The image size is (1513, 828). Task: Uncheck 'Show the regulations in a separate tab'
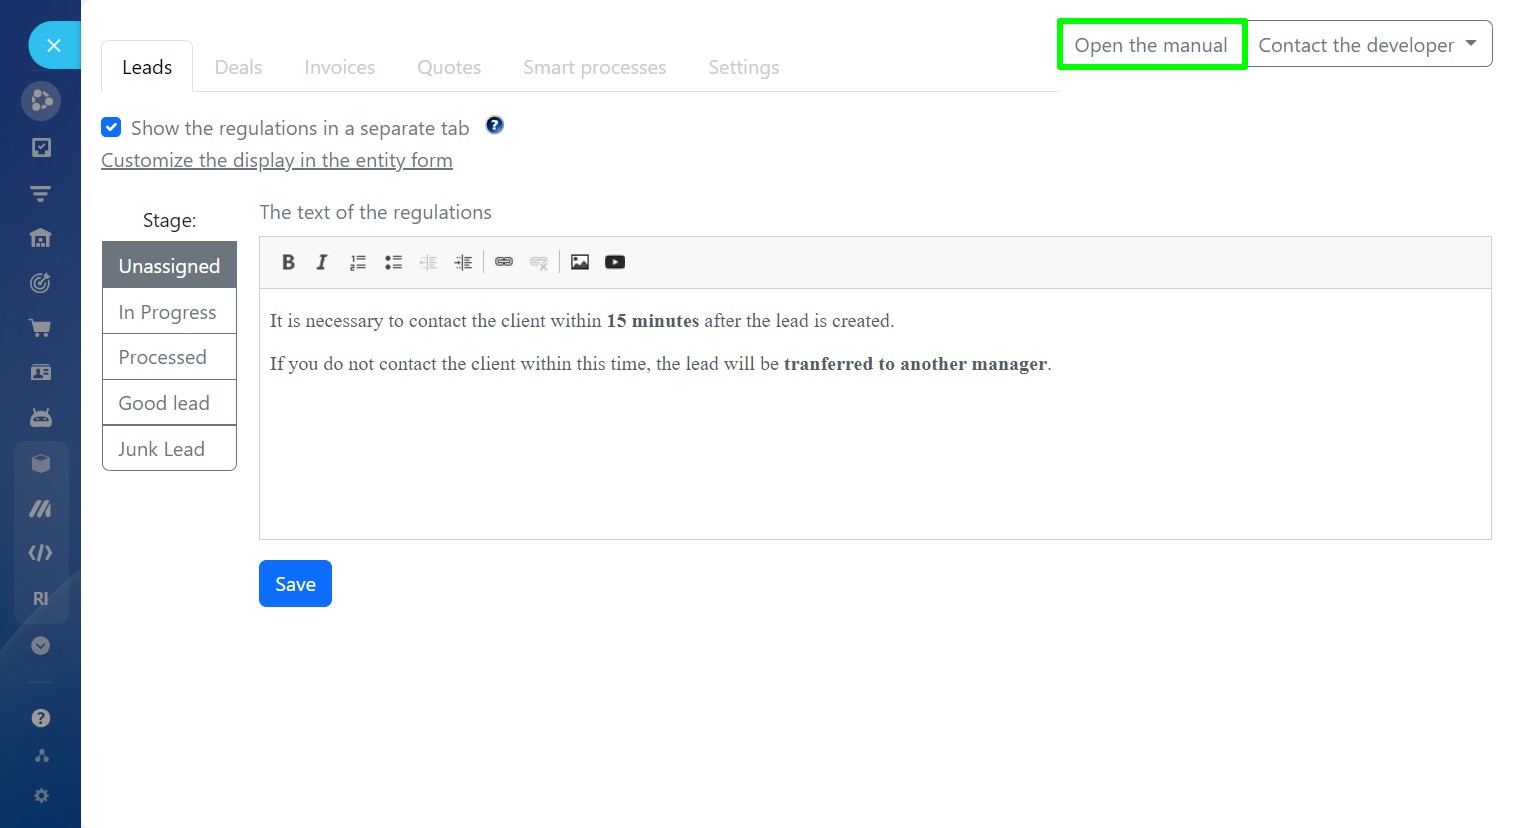tap(111, 127)
